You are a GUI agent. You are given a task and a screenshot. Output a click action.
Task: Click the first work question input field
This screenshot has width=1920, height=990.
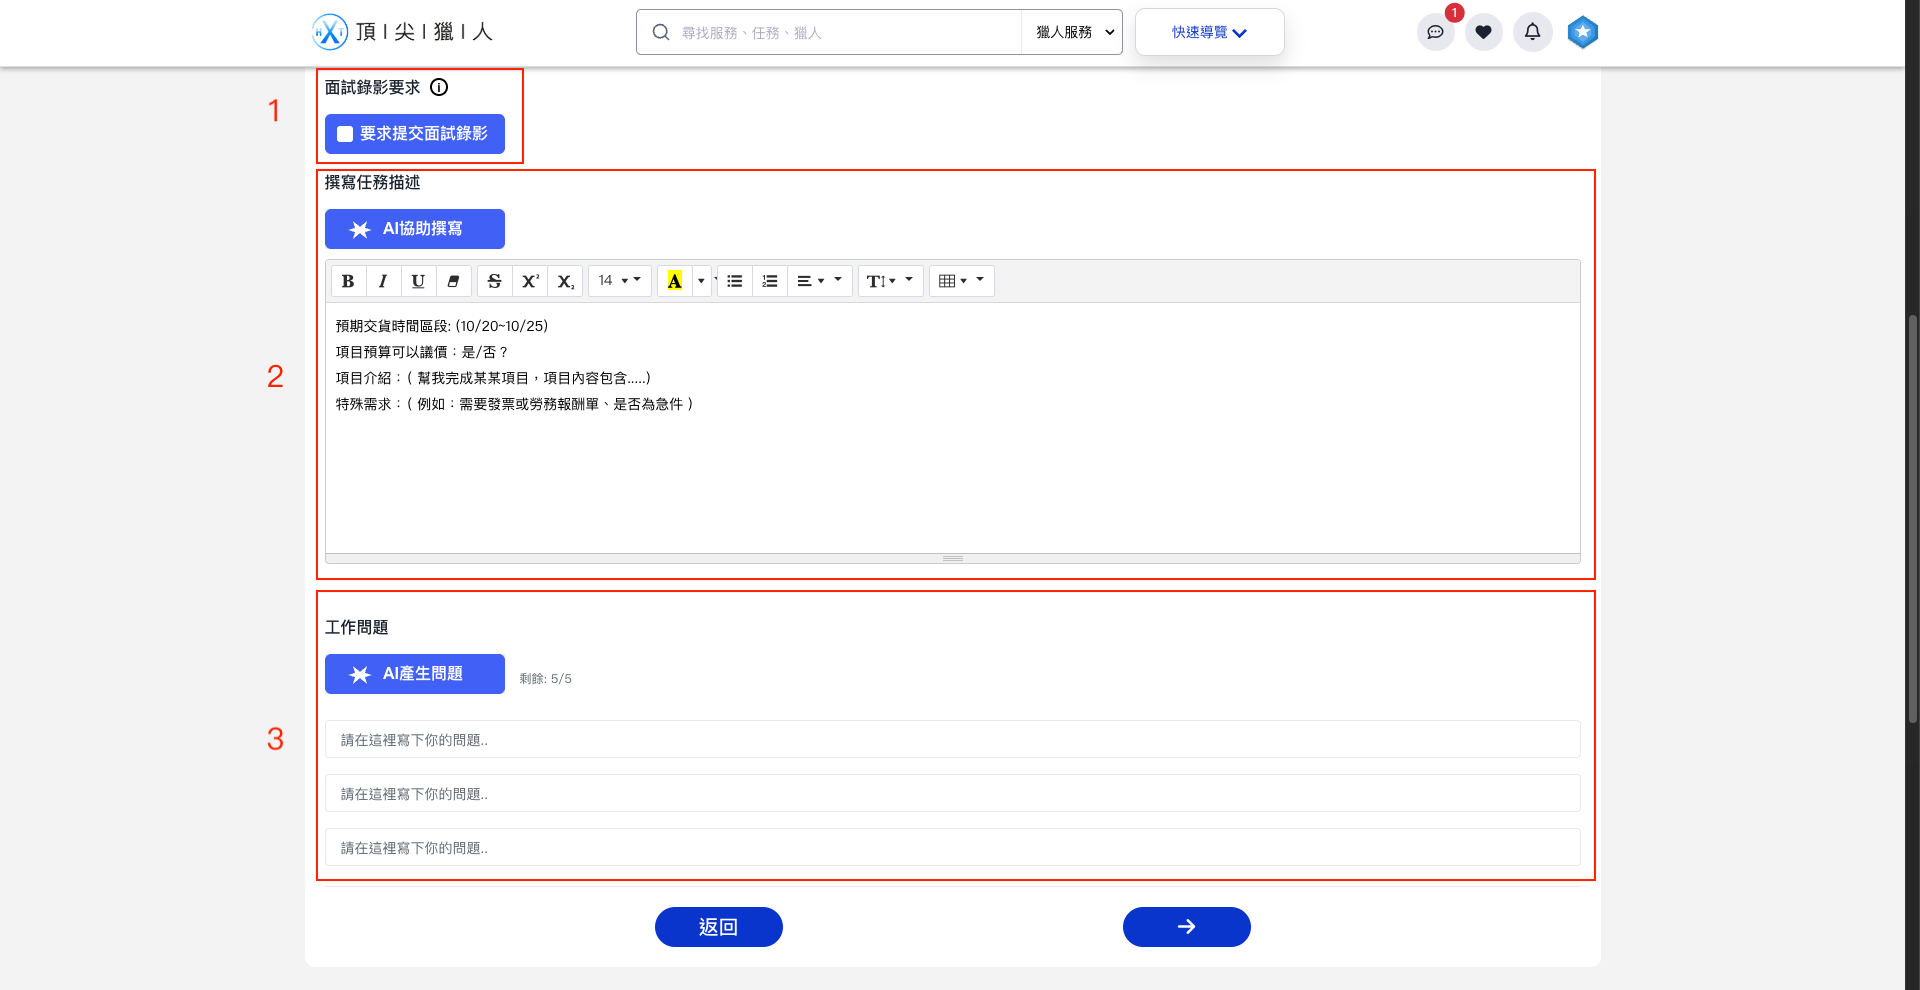click(952, 740)
